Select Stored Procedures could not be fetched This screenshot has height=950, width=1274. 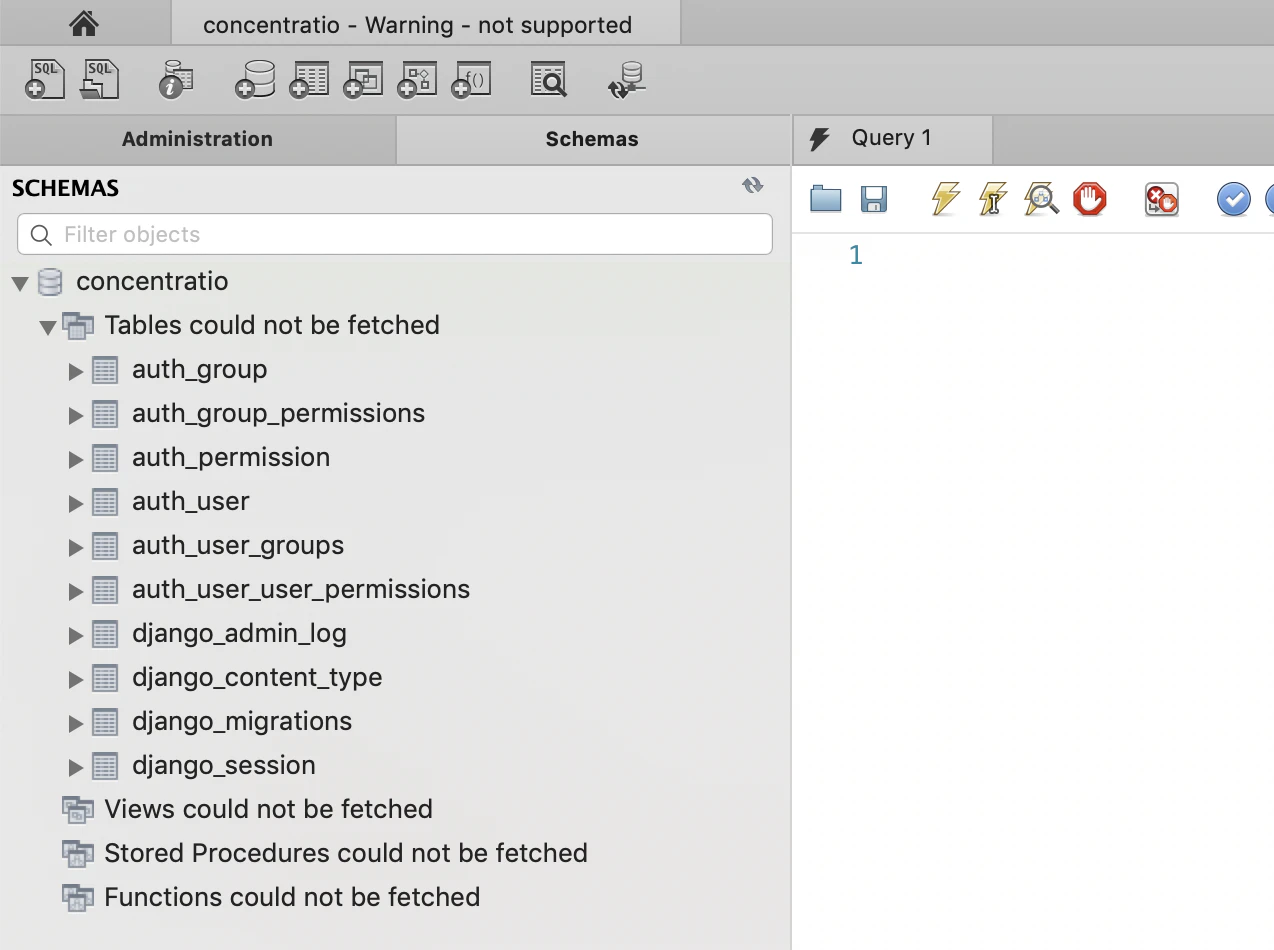346,853
